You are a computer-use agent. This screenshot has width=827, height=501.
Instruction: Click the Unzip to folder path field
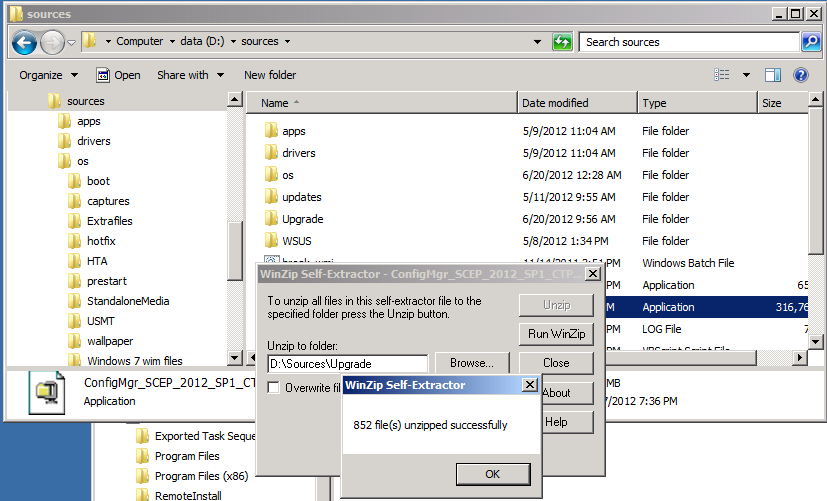348,364
